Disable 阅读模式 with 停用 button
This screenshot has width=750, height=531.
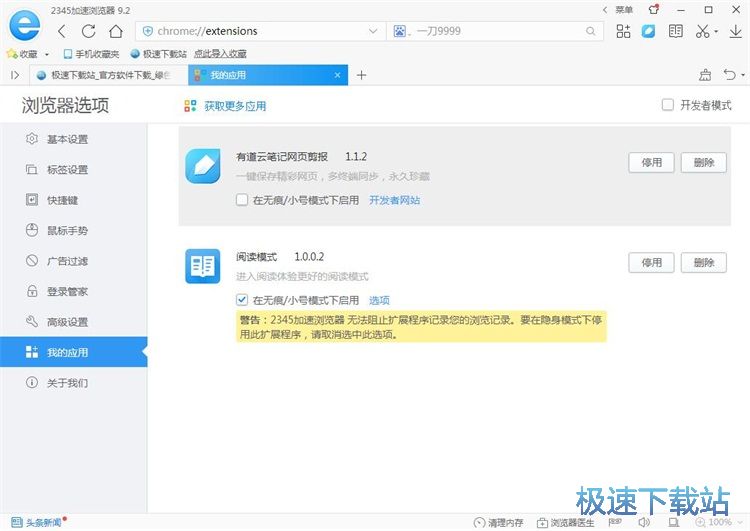pyautogui.click(x=651, y=263)
